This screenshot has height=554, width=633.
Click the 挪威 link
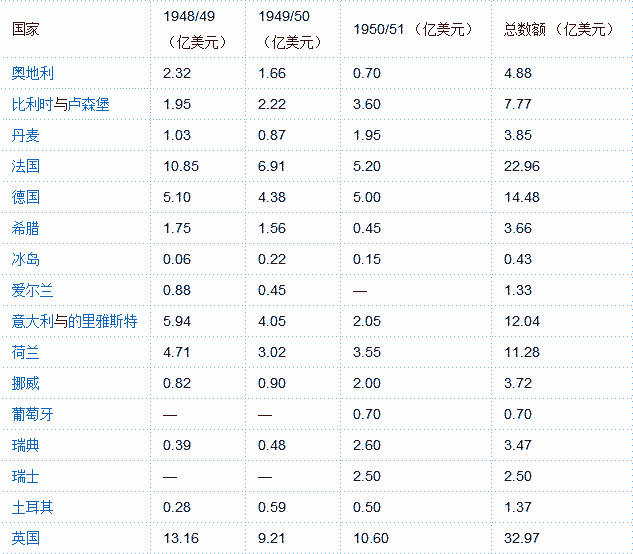point(26,383)
